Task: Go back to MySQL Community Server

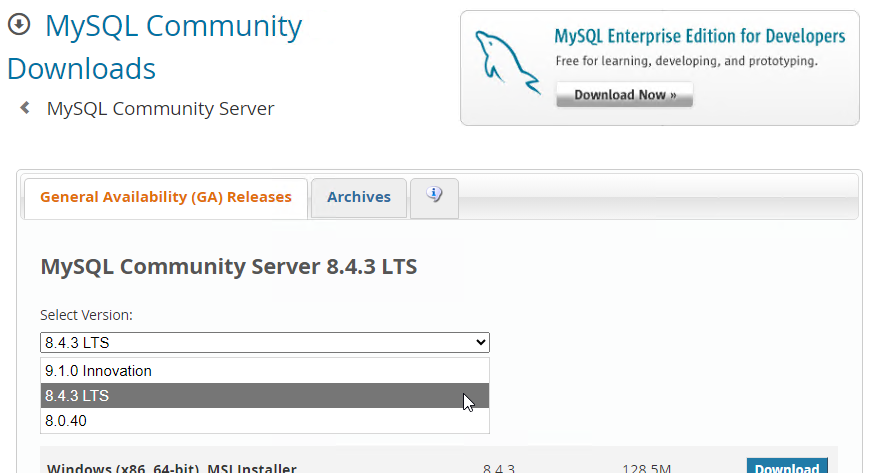Action: tap(160, 108)
